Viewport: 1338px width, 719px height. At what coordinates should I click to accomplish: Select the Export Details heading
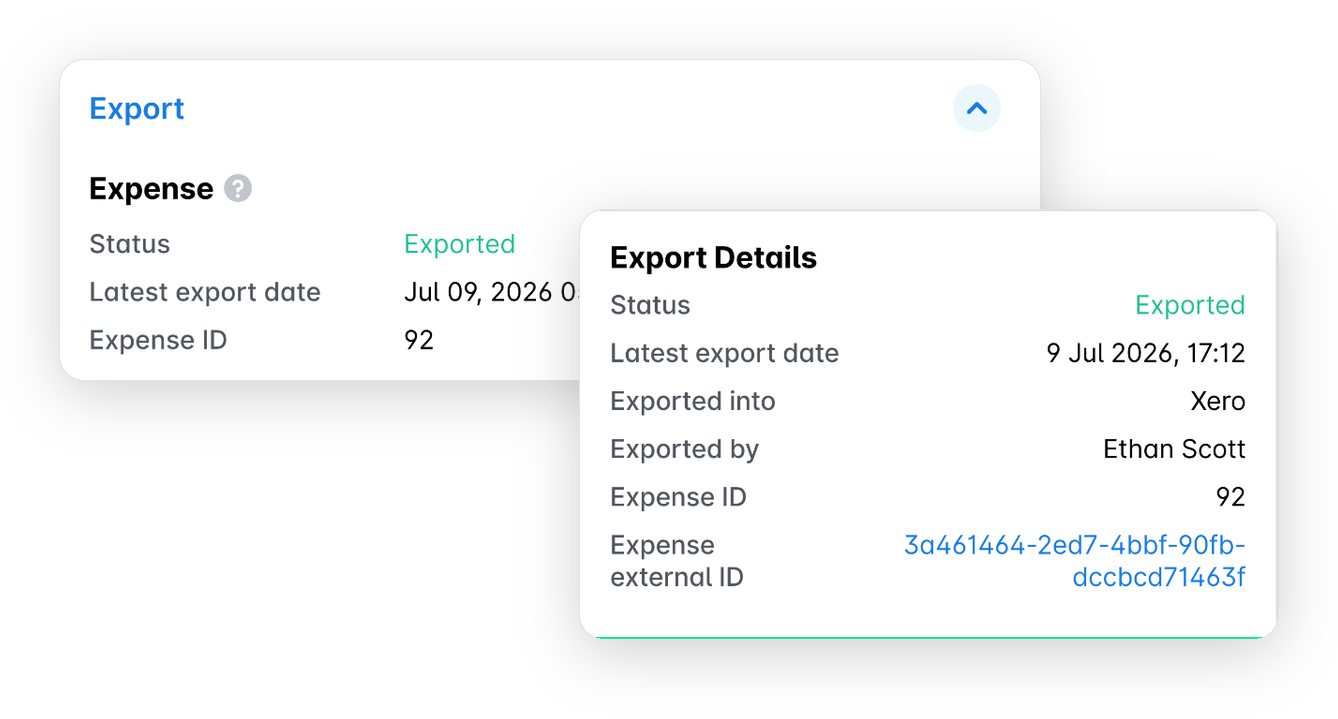pos(713,258)
